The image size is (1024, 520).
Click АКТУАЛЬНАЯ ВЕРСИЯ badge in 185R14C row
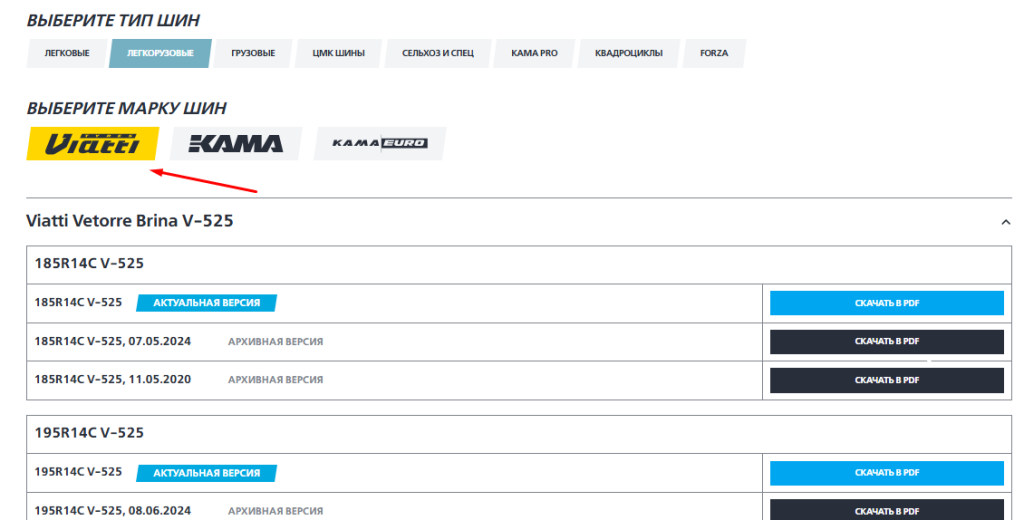(206, 303)
